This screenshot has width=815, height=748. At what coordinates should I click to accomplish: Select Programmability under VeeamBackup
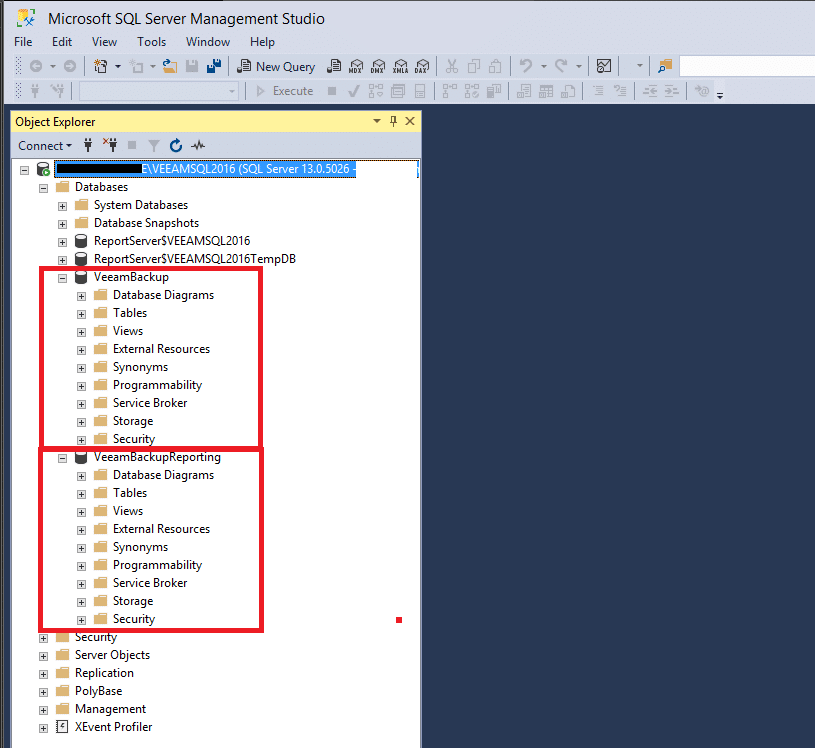(157, 385)
